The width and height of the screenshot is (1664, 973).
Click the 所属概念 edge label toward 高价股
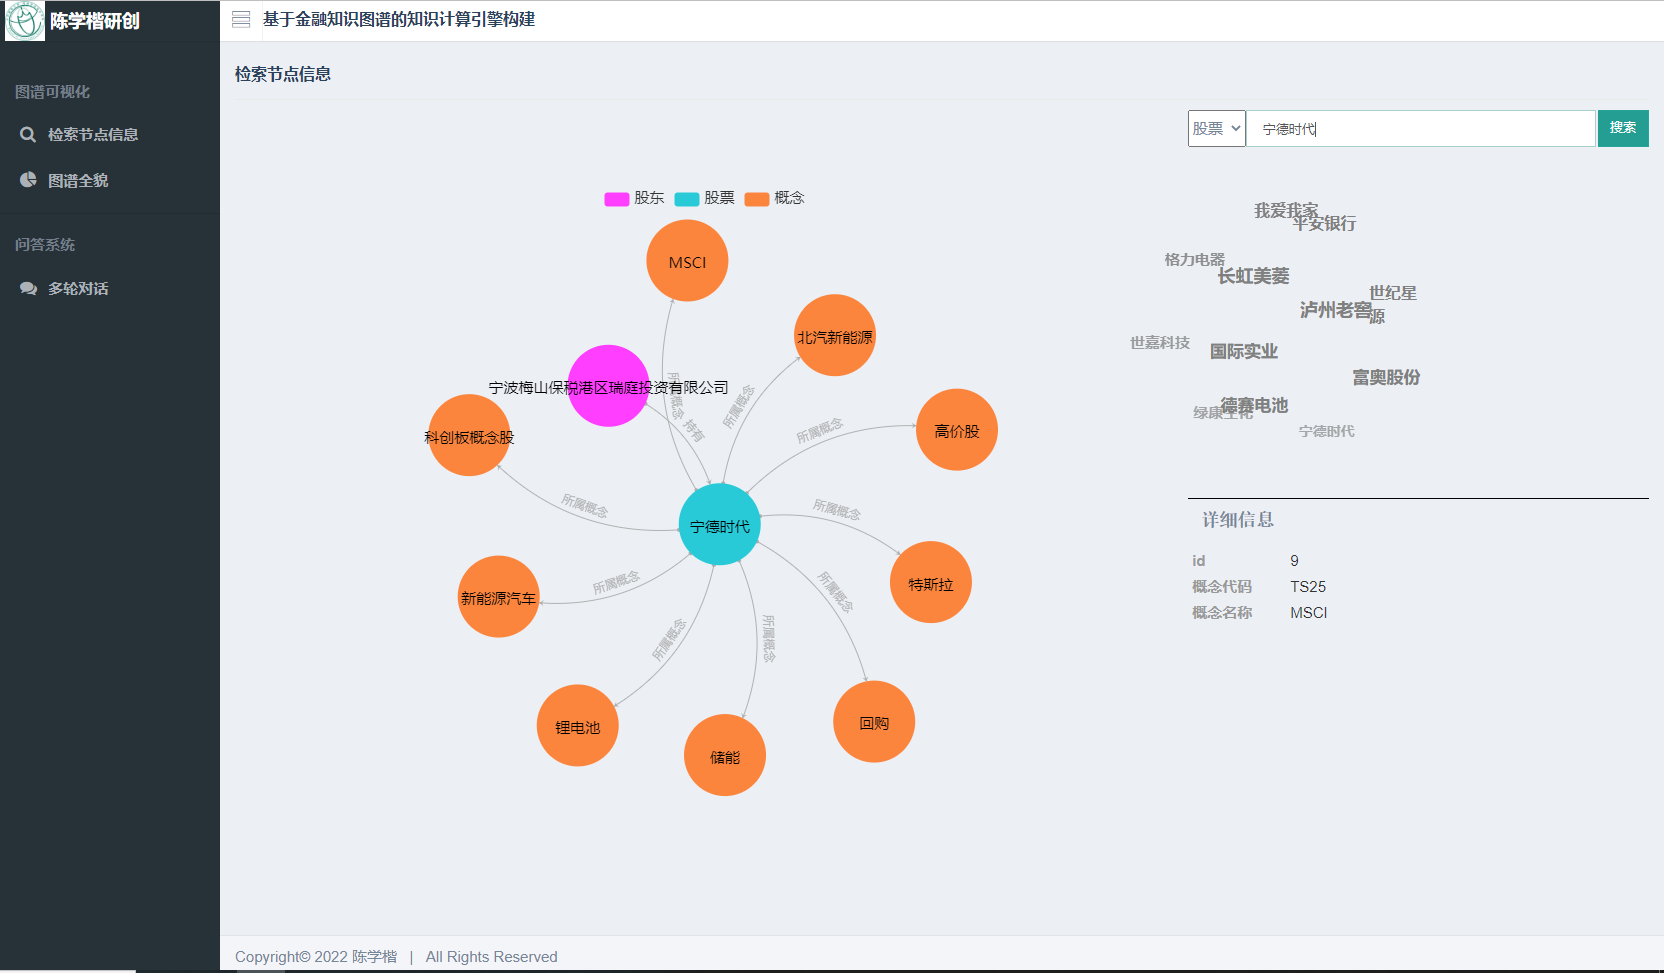pos(819,431)
